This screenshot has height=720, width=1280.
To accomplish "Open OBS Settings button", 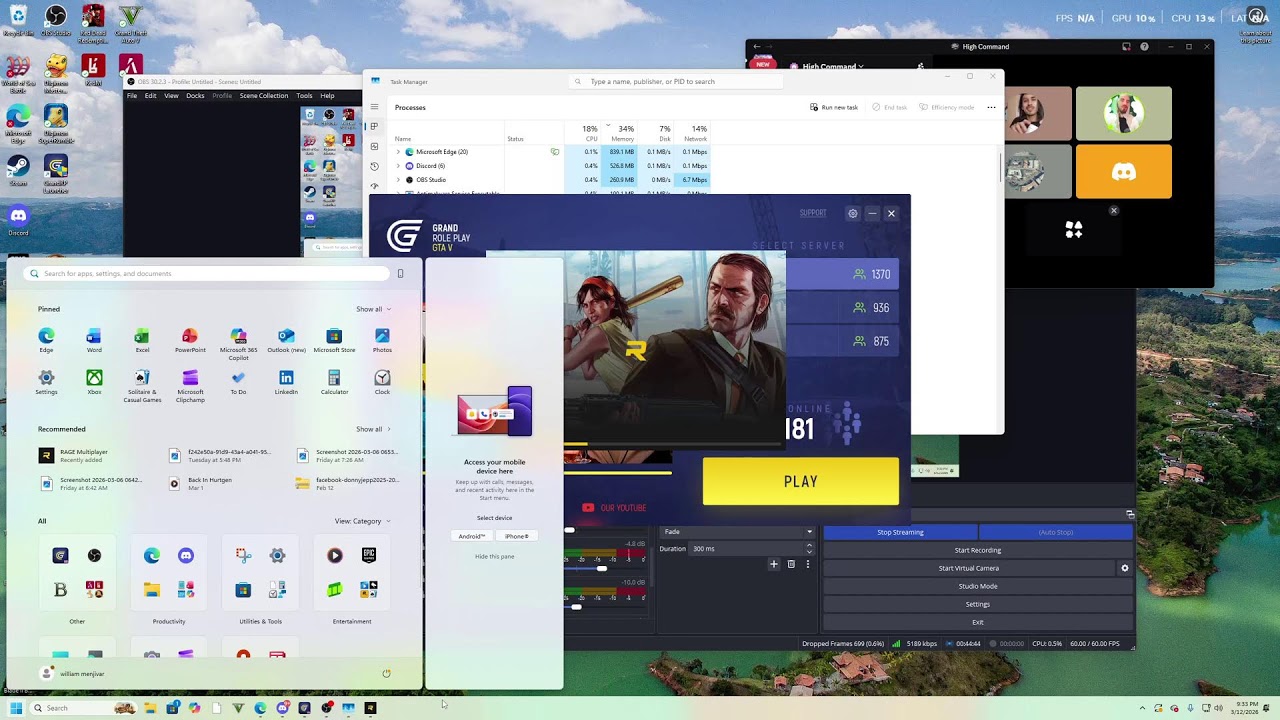I will point(978,604).
